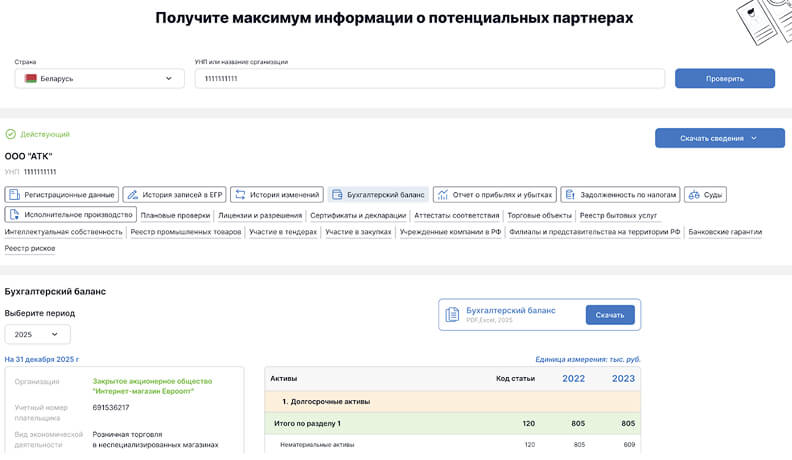792x460 pixels.
Task: Click the Бухгалтерский баланс document icon in download card
Action: click(453, 315)
